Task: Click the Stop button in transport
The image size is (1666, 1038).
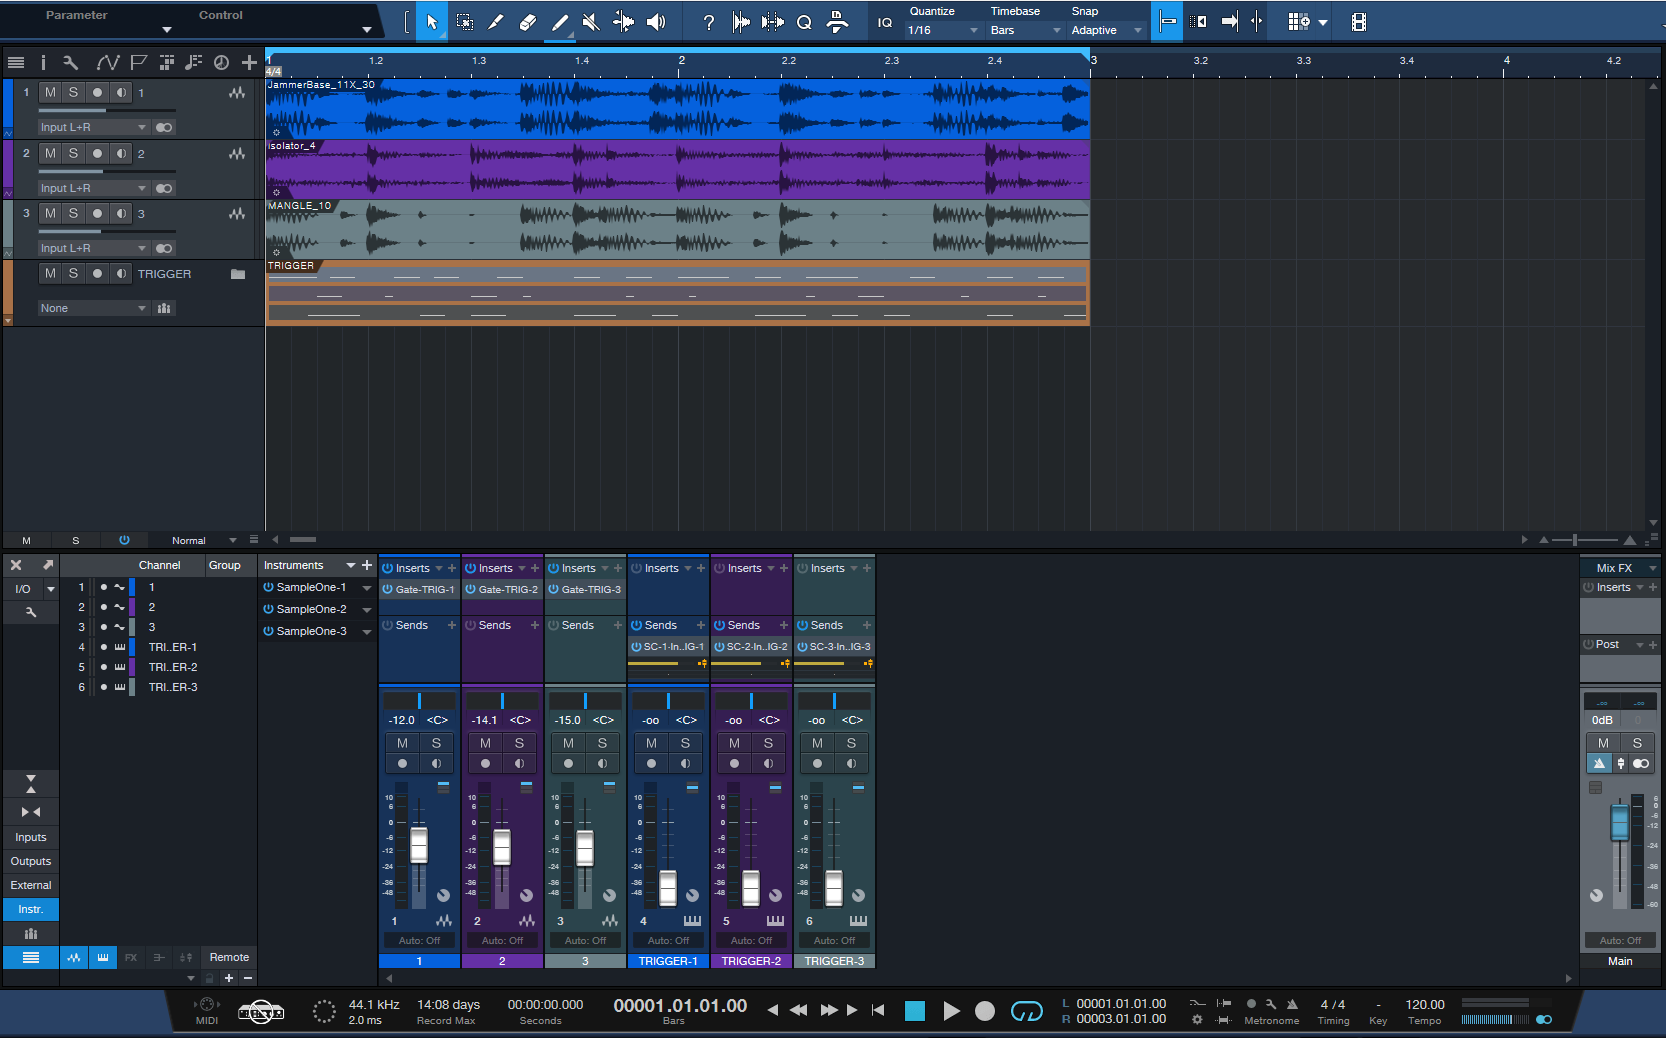Action: coord(915,1011)
